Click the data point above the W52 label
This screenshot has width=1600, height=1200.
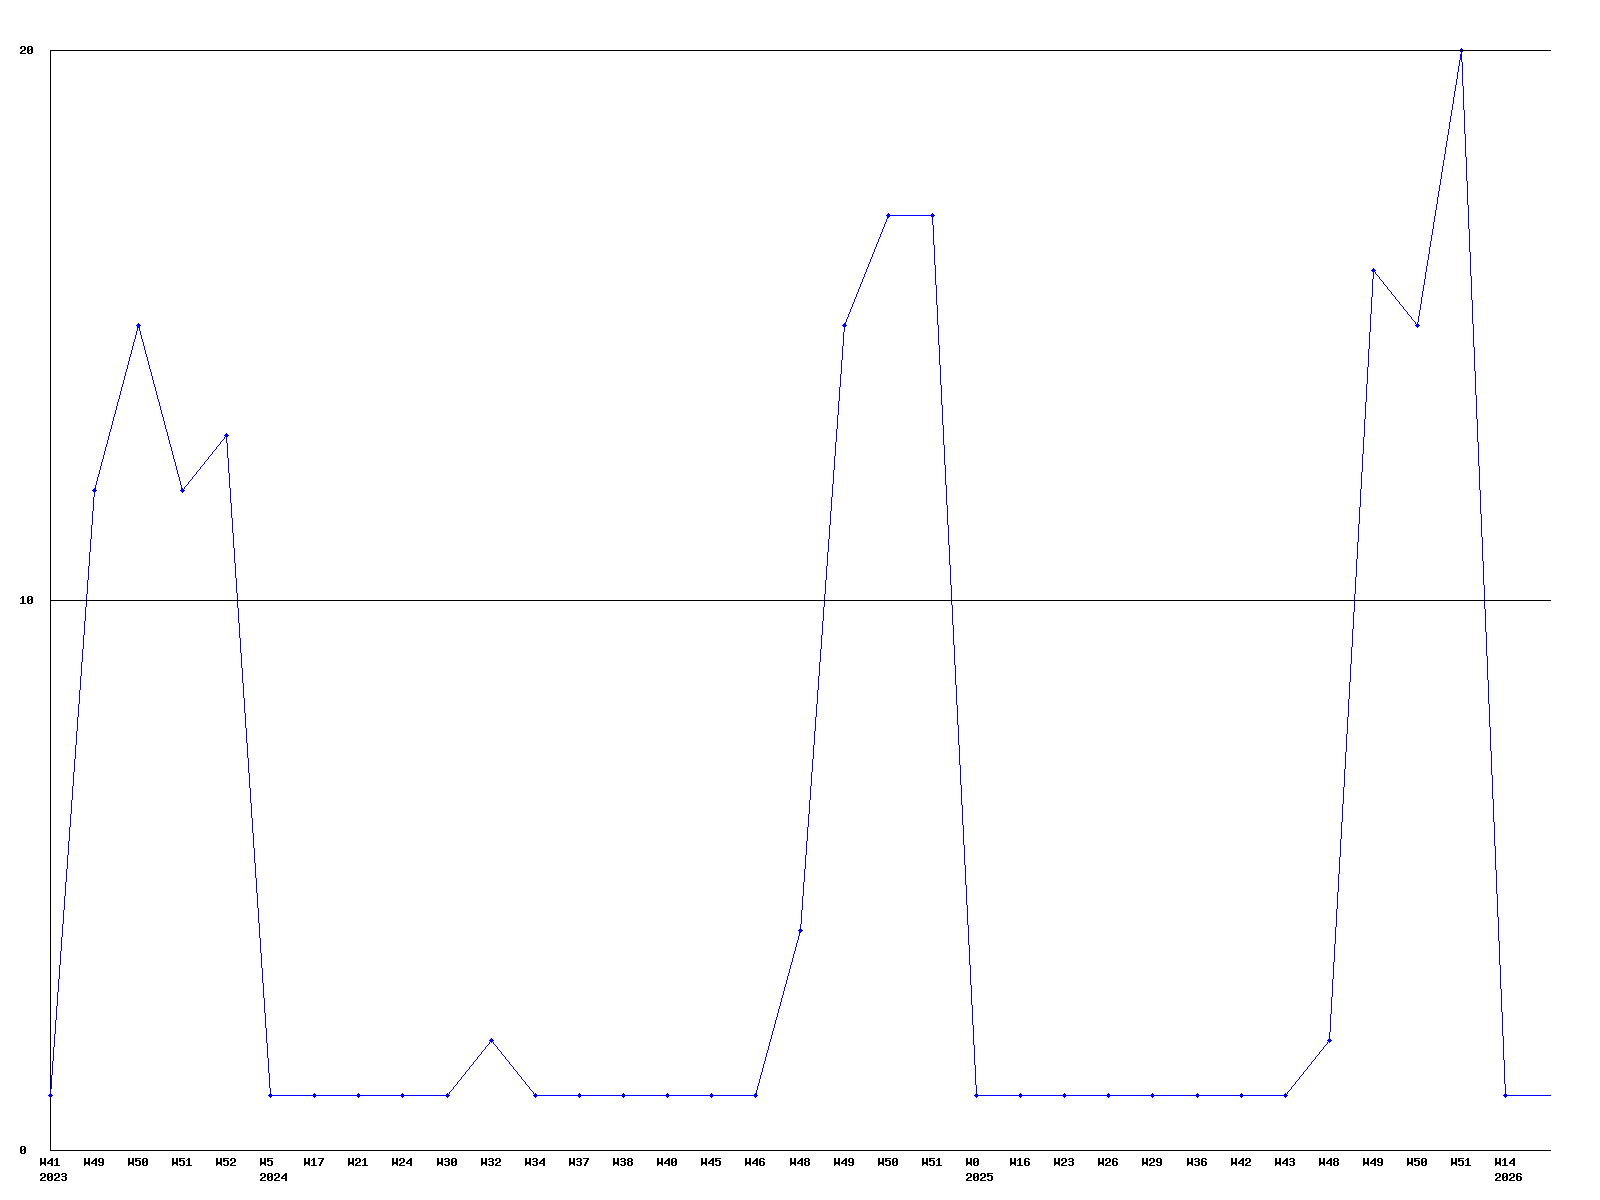(226, 435)
